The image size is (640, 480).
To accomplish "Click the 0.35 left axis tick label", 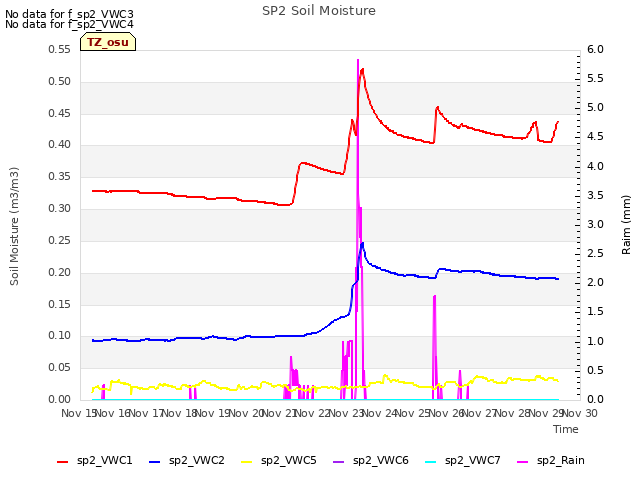I will point(60,176).
